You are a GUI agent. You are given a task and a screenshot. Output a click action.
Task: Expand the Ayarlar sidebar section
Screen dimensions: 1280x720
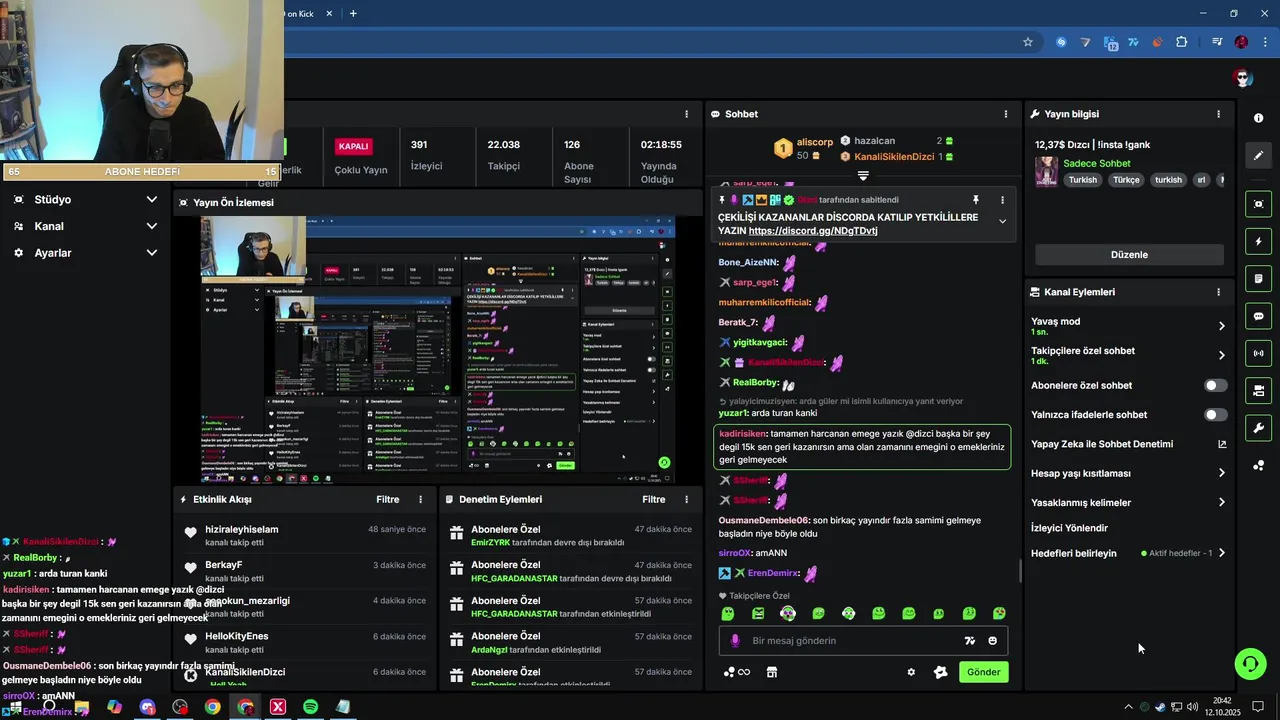pos(86,253)
